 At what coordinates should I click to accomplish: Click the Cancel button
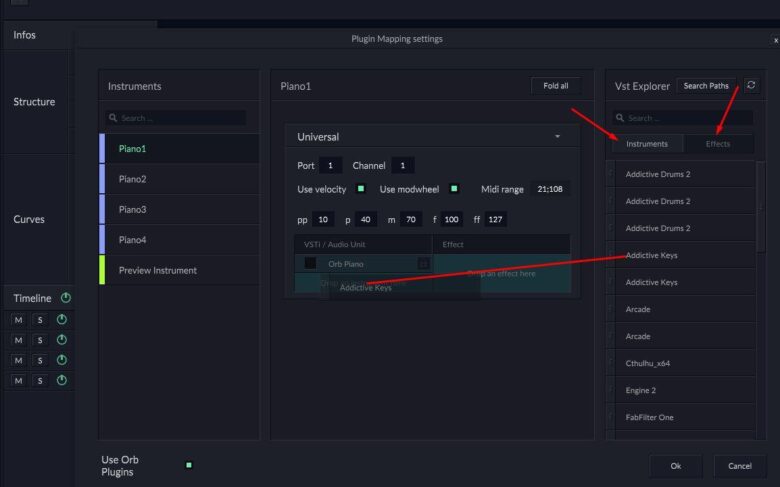739,466
